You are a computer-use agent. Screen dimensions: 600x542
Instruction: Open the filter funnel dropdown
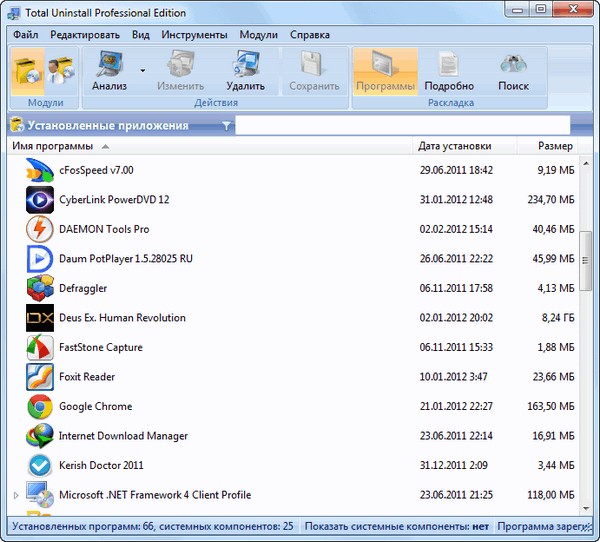pyautogui.click(x=227, y=126)
